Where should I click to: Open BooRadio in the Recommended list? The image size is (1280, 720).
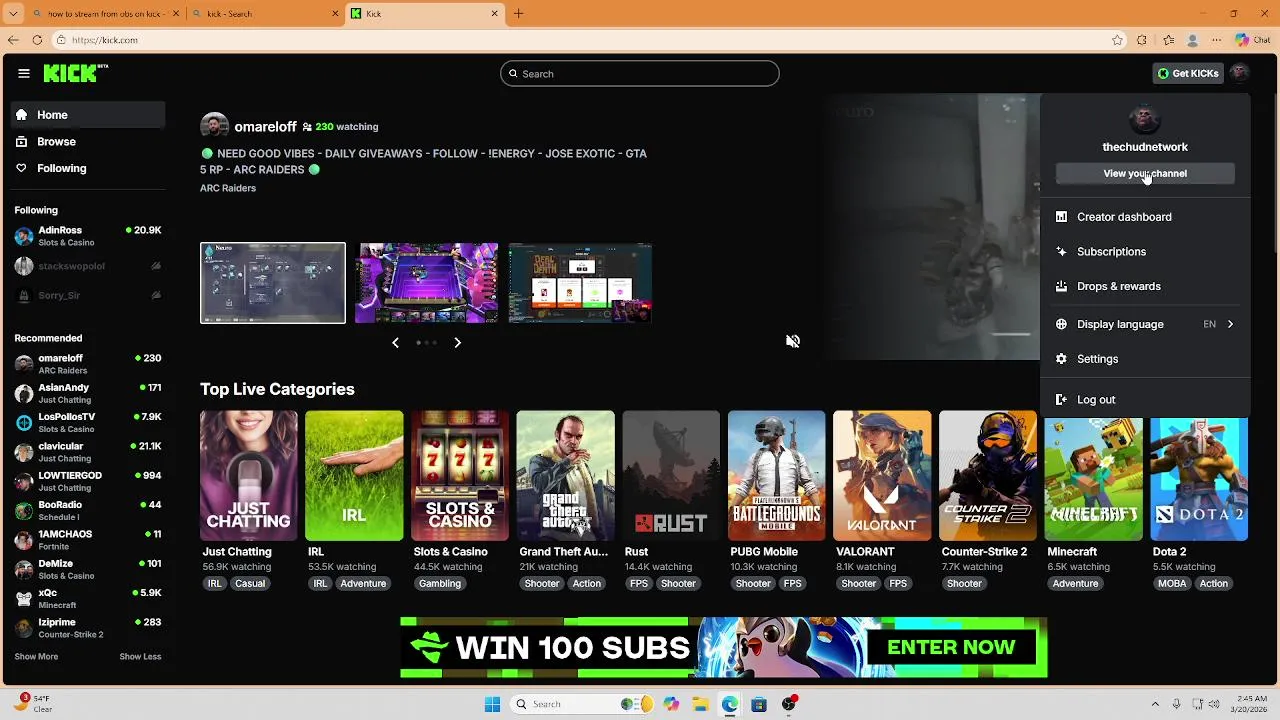pyautogui.click(x=88, y=510)
